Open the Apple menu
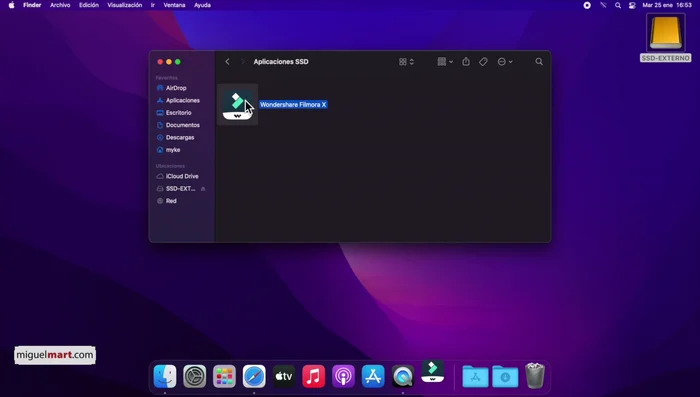700x397 pixels. pos(11,5)
